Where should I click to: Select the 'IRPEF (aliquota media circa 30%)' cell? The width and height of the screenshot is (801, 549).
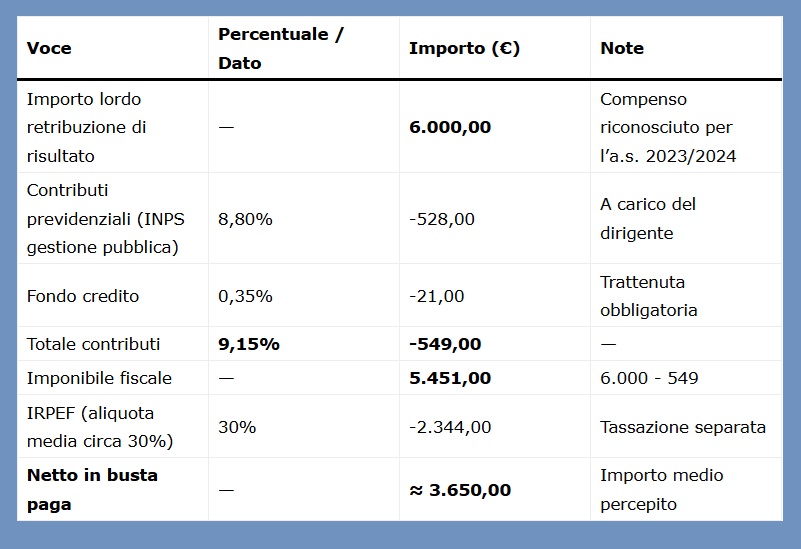pos(99,427)
